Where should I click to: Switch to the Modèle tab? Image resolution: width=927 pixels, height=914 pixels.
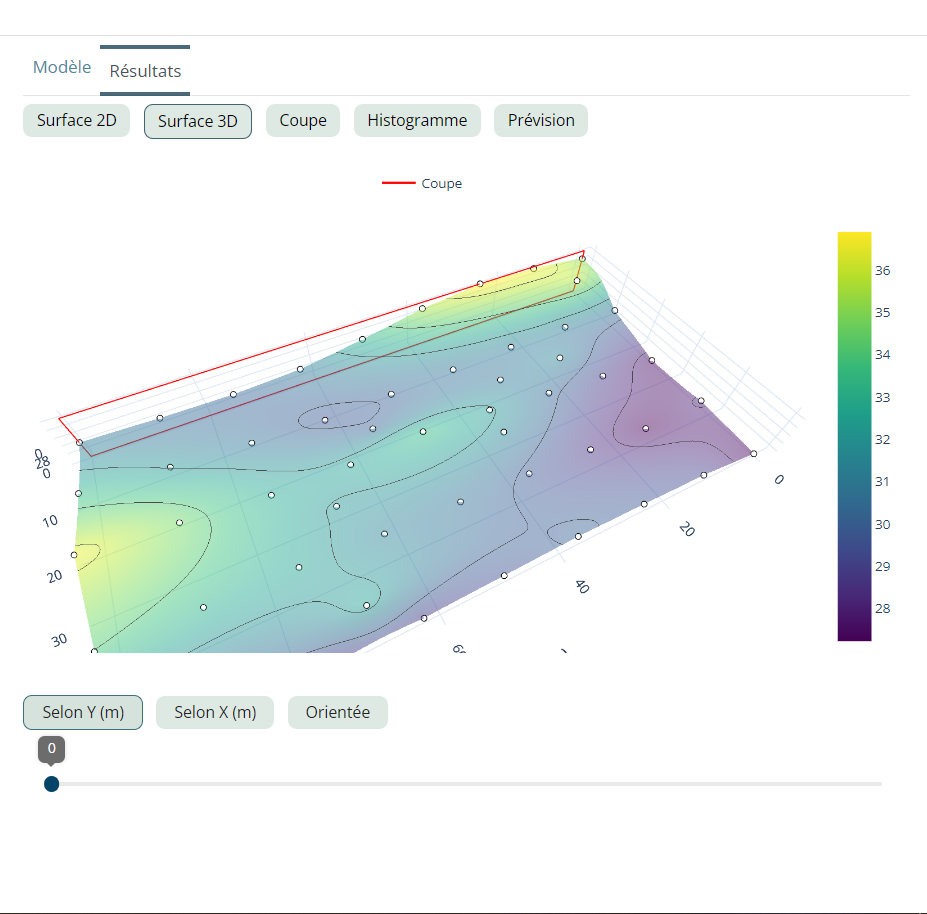point(62,68)
